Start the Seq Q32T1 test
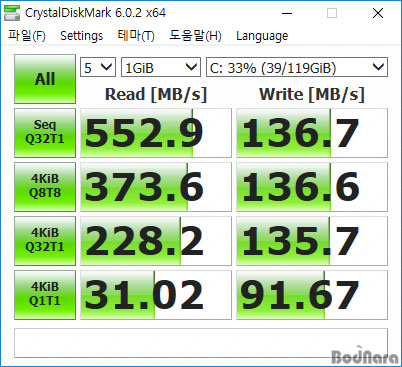402x367 pixels. (x=45, y=133)
